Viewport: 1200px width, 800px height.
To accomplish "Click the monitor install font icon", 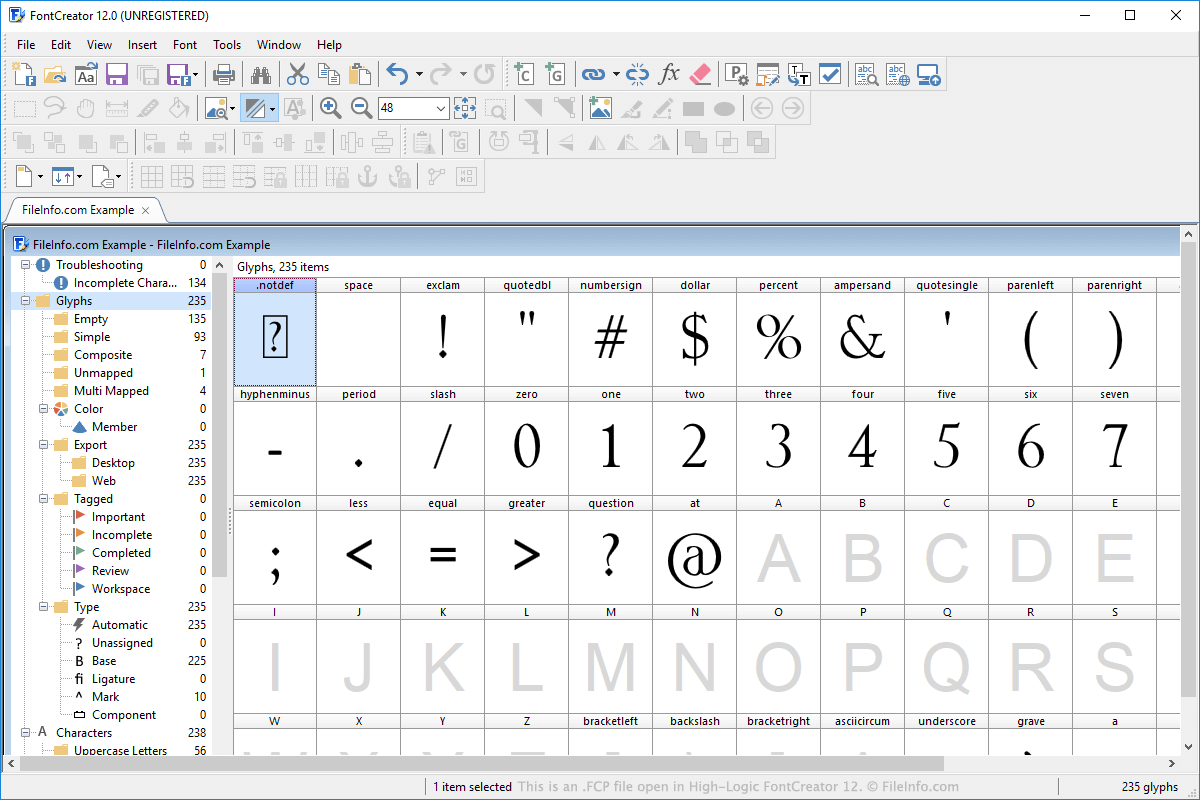I will [929, 74].
